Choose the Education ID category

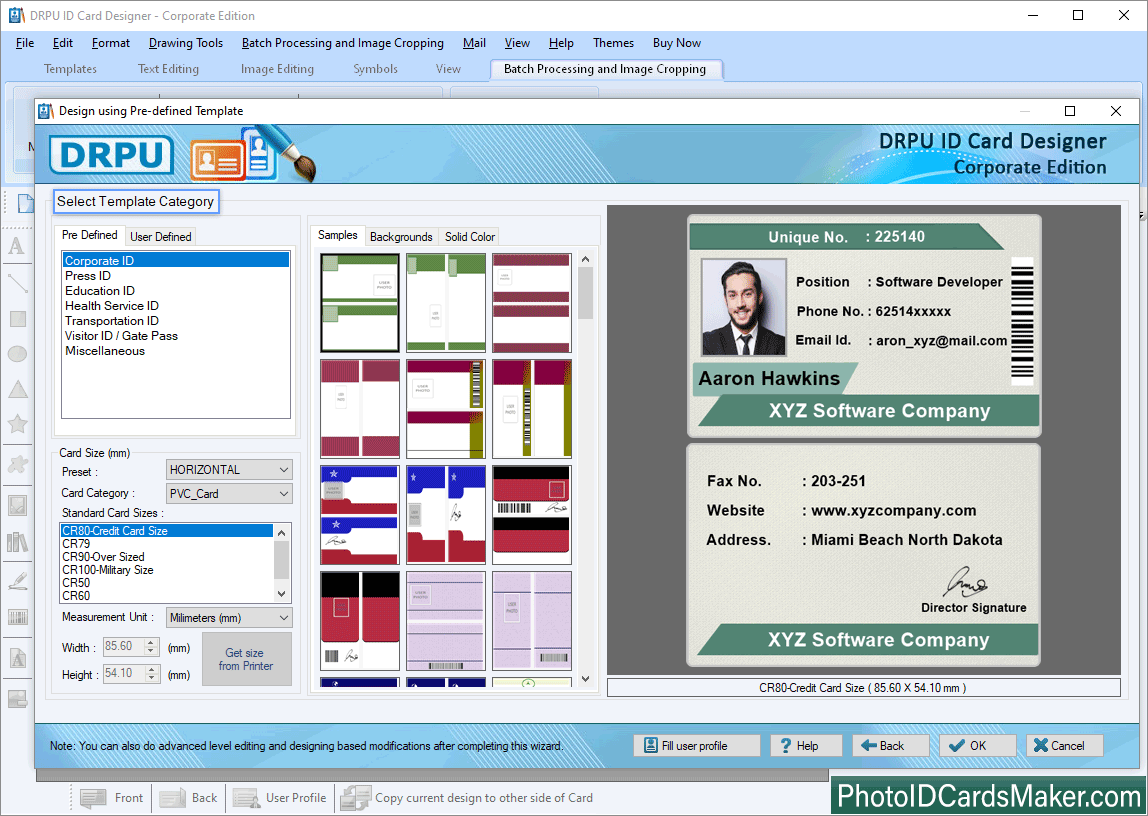click(x=100, y=290)
